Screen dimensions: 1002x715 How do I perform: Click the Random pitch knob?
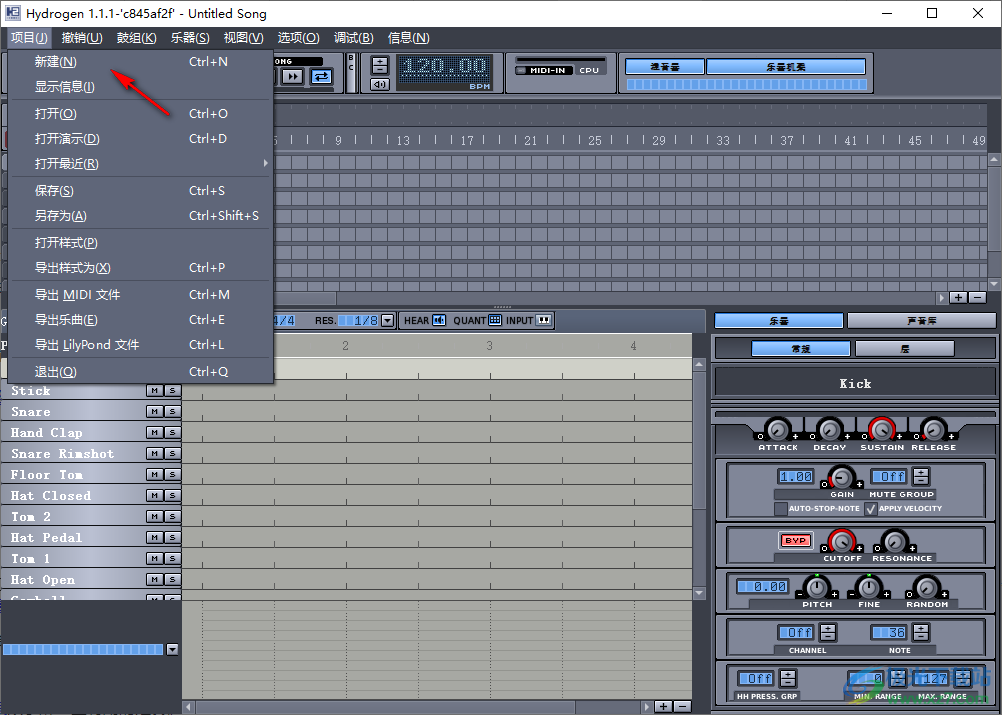click(x=926, y=587)
